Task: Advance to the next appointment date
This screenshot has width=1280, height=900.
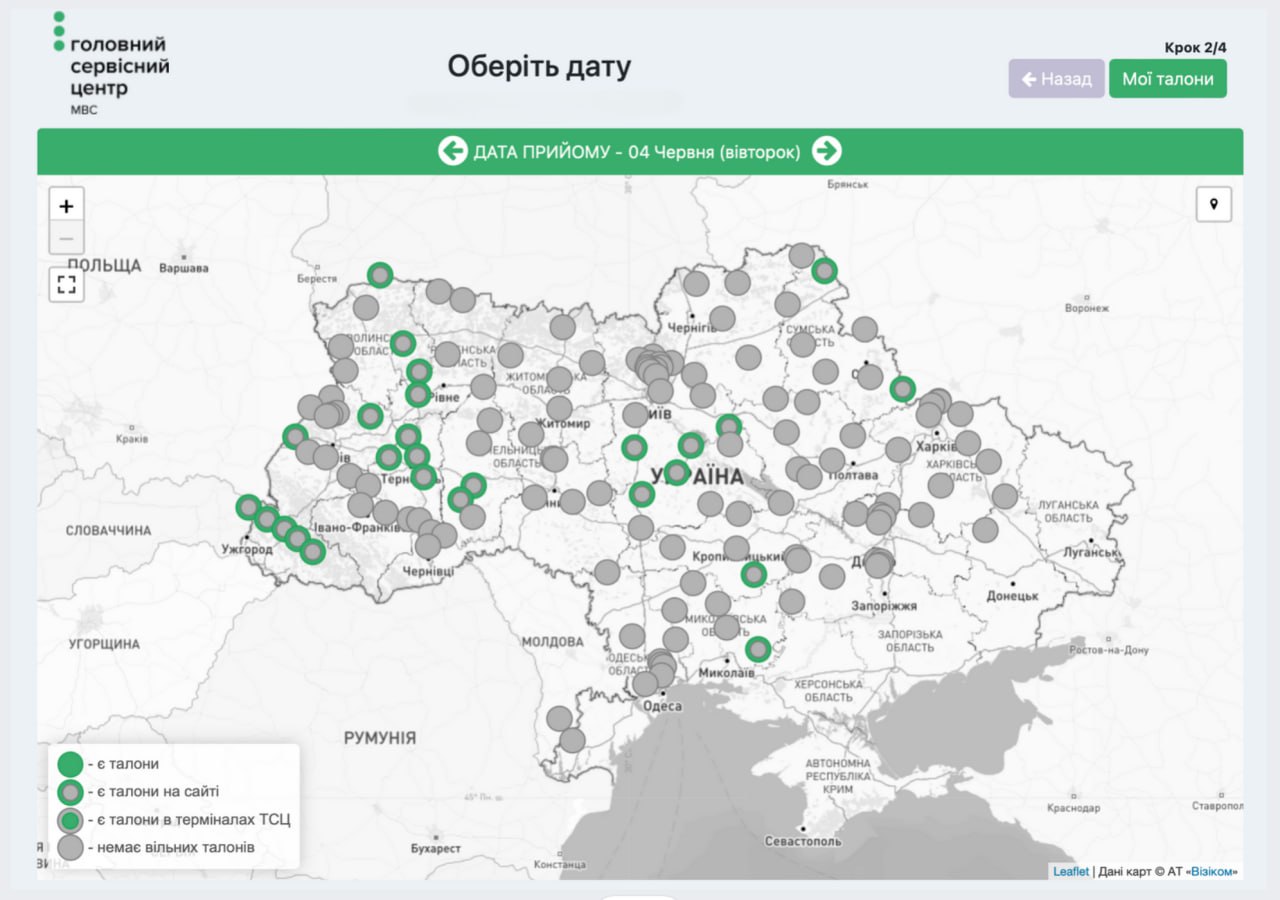Action: [826, 151]
